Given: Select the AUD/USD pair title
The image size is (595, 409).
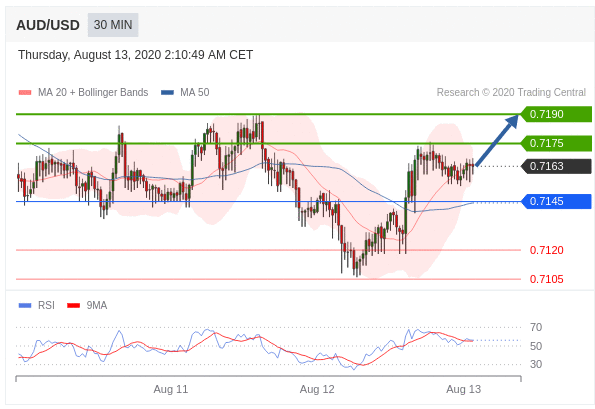Looking at the screenshot, I should click(48, 25).
